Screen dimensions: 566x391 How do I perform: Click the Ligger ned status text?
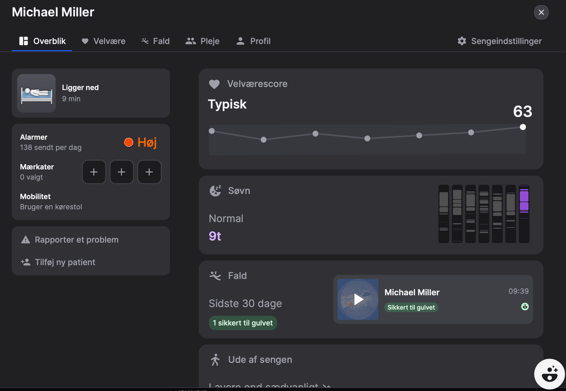[x=80, y=88]
